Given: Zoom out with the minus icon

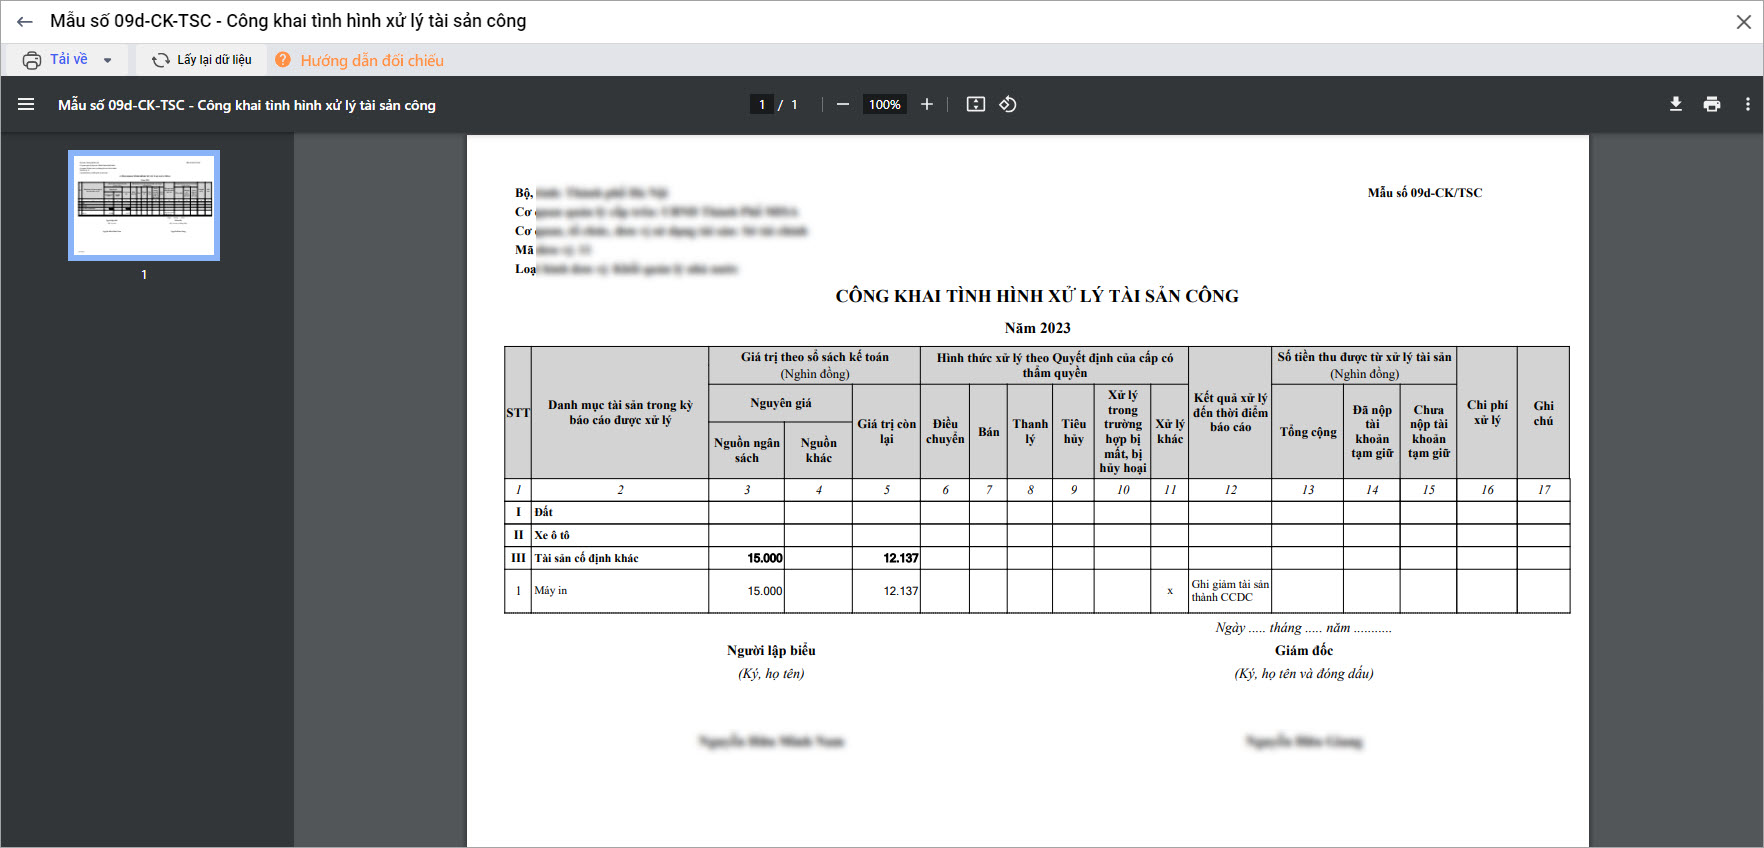Looking at the screenshot, I should tap(843, 104).
